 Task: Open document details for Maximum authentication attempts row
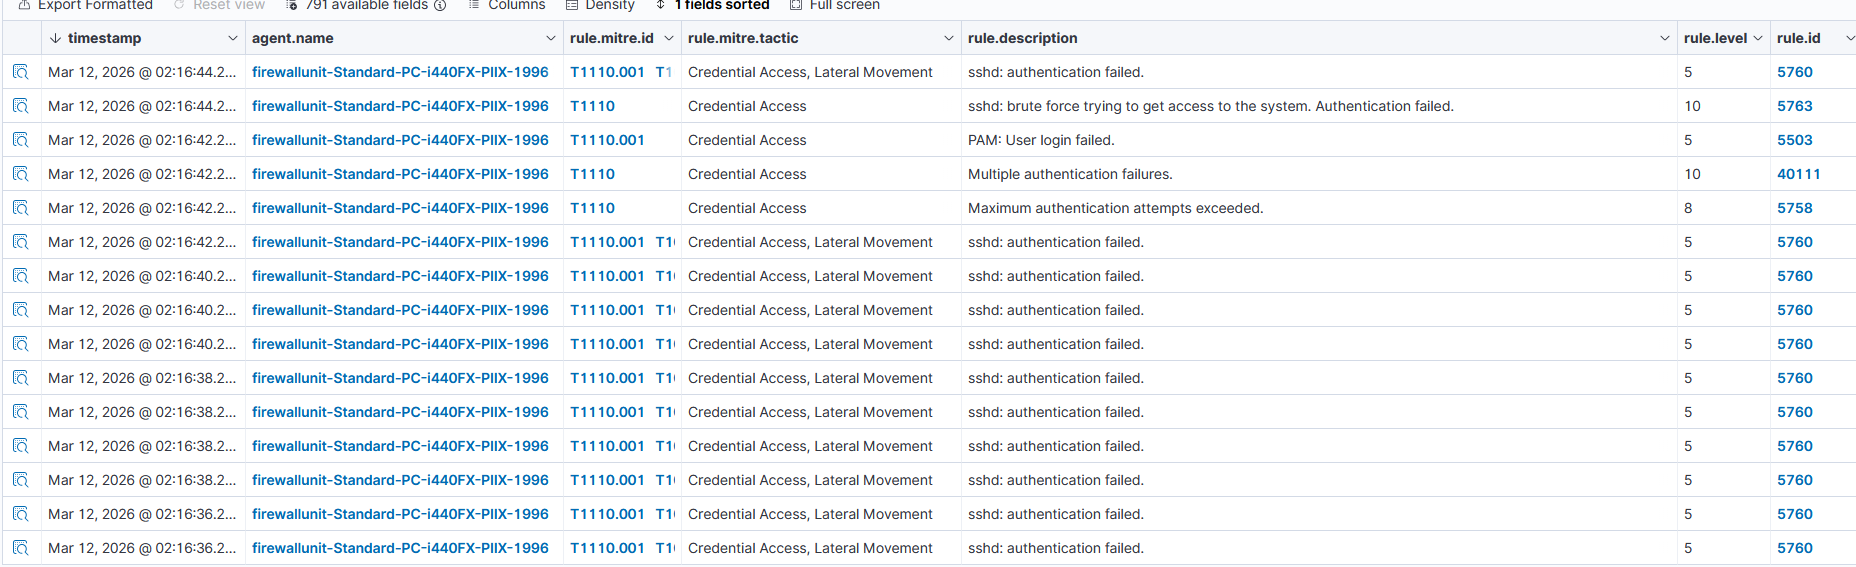pos(21,208)
